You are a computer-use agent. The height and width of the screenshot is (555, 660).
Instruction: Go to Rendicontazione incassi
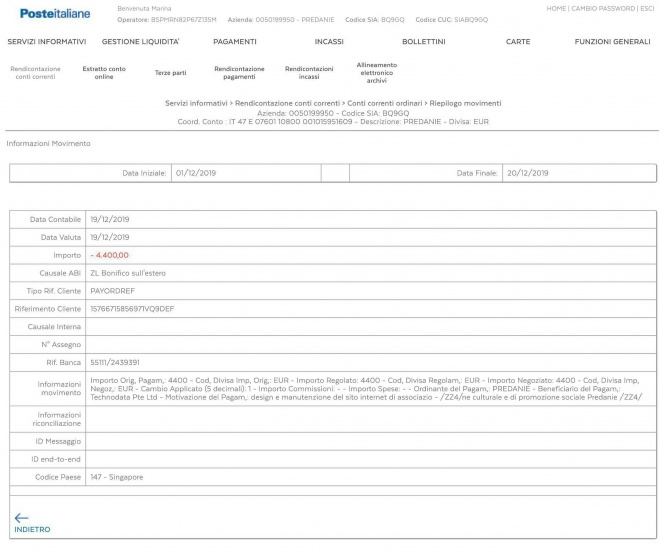(x=309, y=73)
